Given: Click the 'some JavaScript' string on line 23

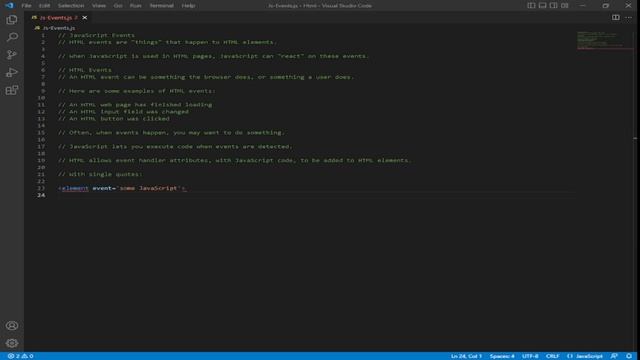Looking at the screenshot, I should [149, 188].
